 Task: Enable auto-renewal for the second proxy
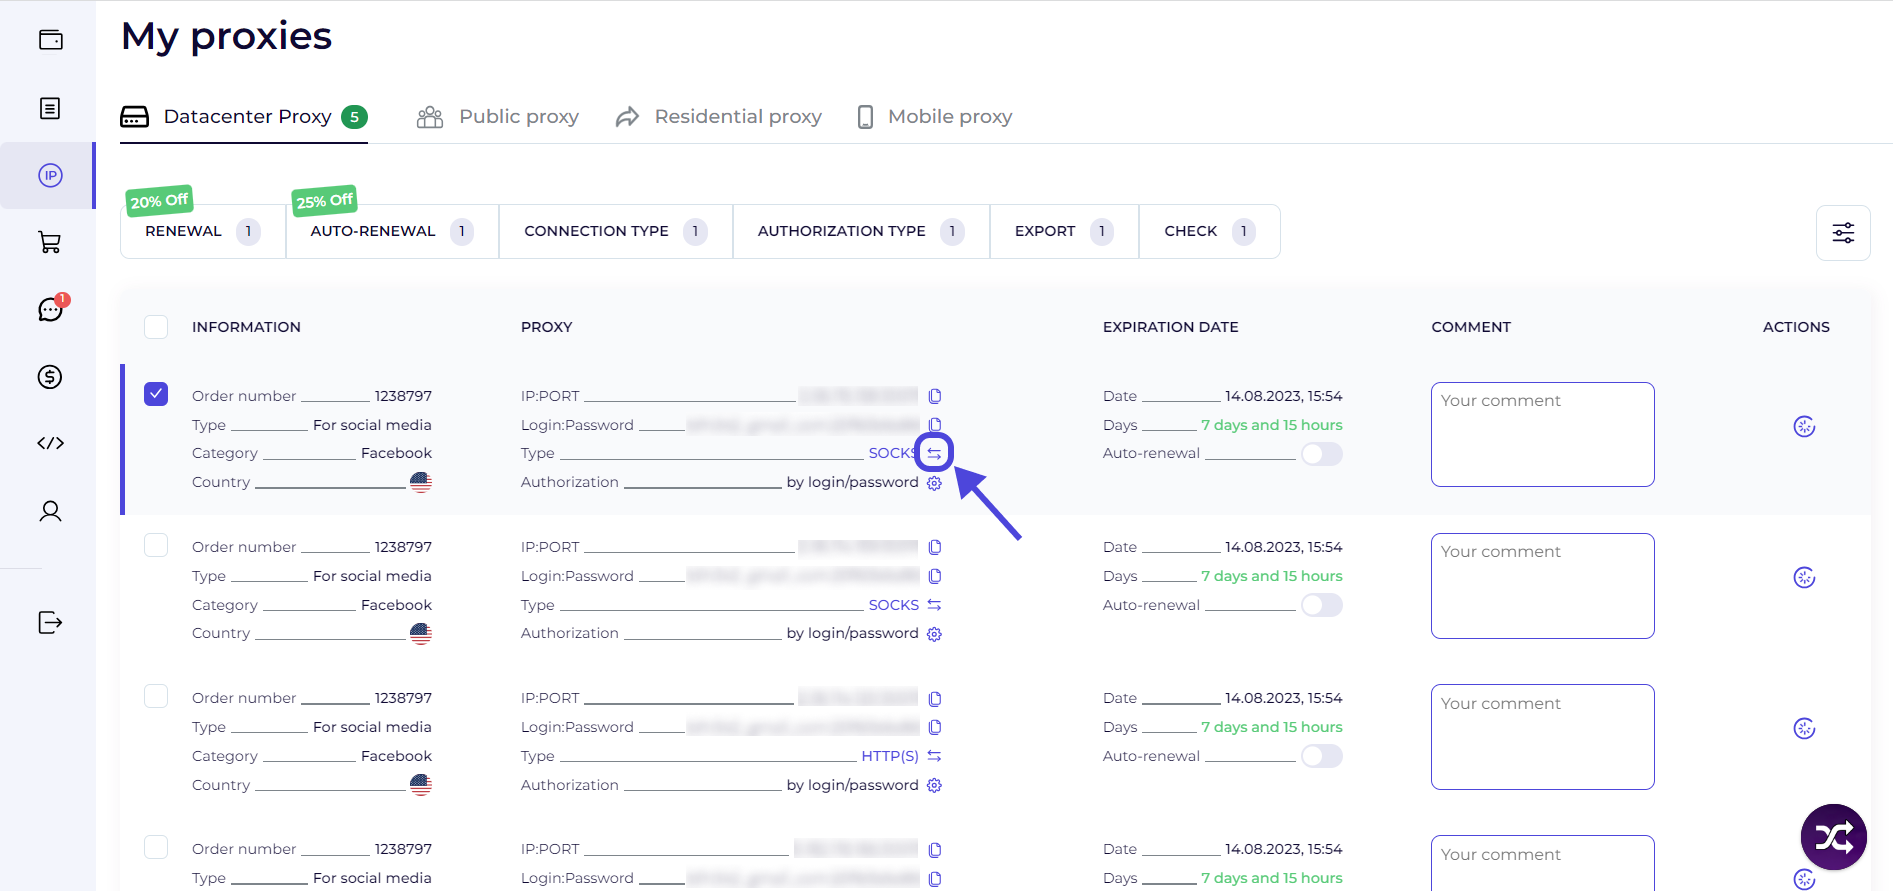pos(1321,605)
